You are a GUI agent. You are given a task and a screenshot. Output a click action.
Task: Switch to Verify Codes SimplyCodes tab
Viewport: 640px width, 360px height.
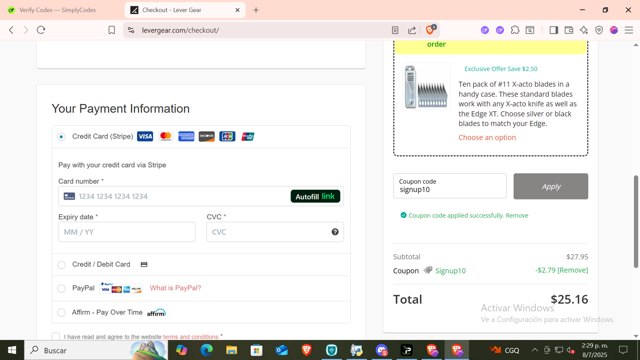point(57,10)
